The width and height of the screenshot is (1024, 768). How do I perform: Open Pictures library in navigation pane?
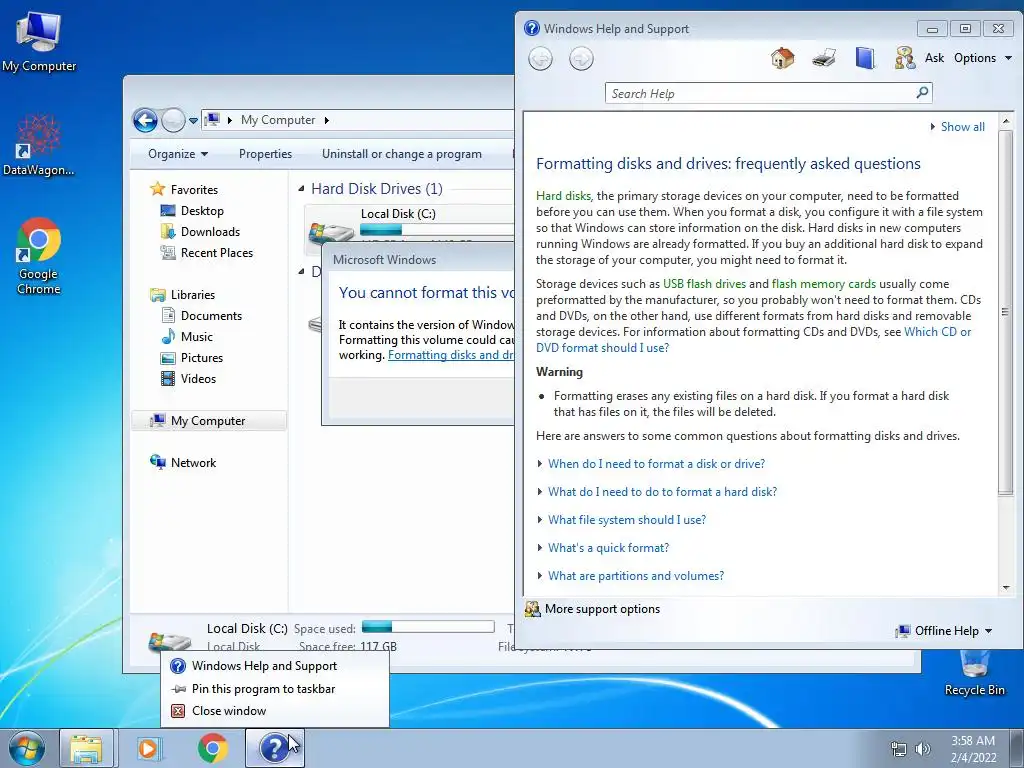pos(202,358)
